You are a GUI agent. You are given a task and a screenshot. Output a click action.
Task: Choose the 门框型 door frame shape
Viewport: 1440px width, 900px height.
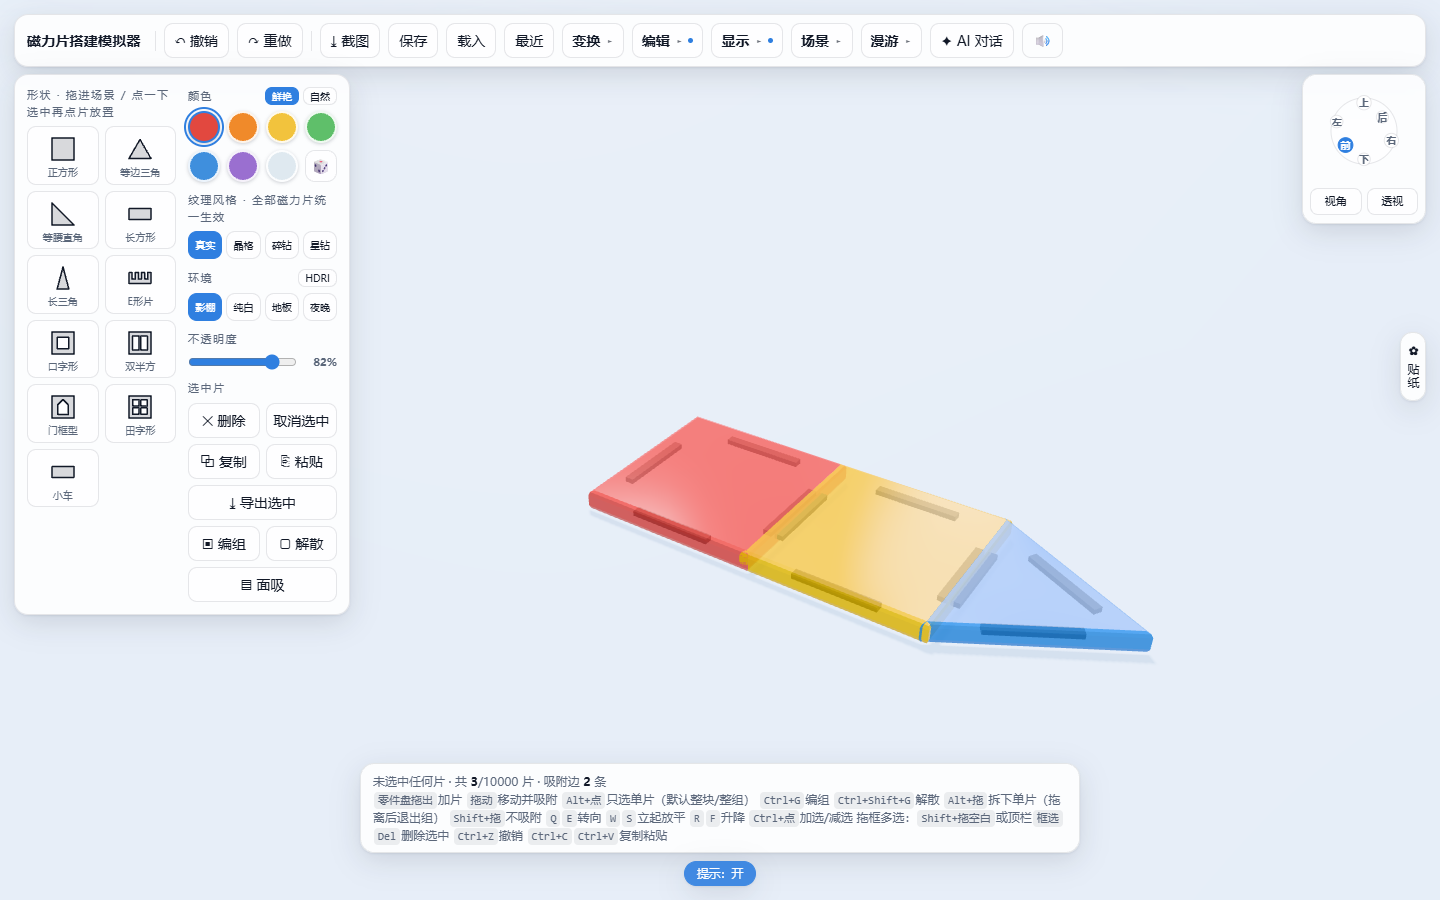(63, 414)
